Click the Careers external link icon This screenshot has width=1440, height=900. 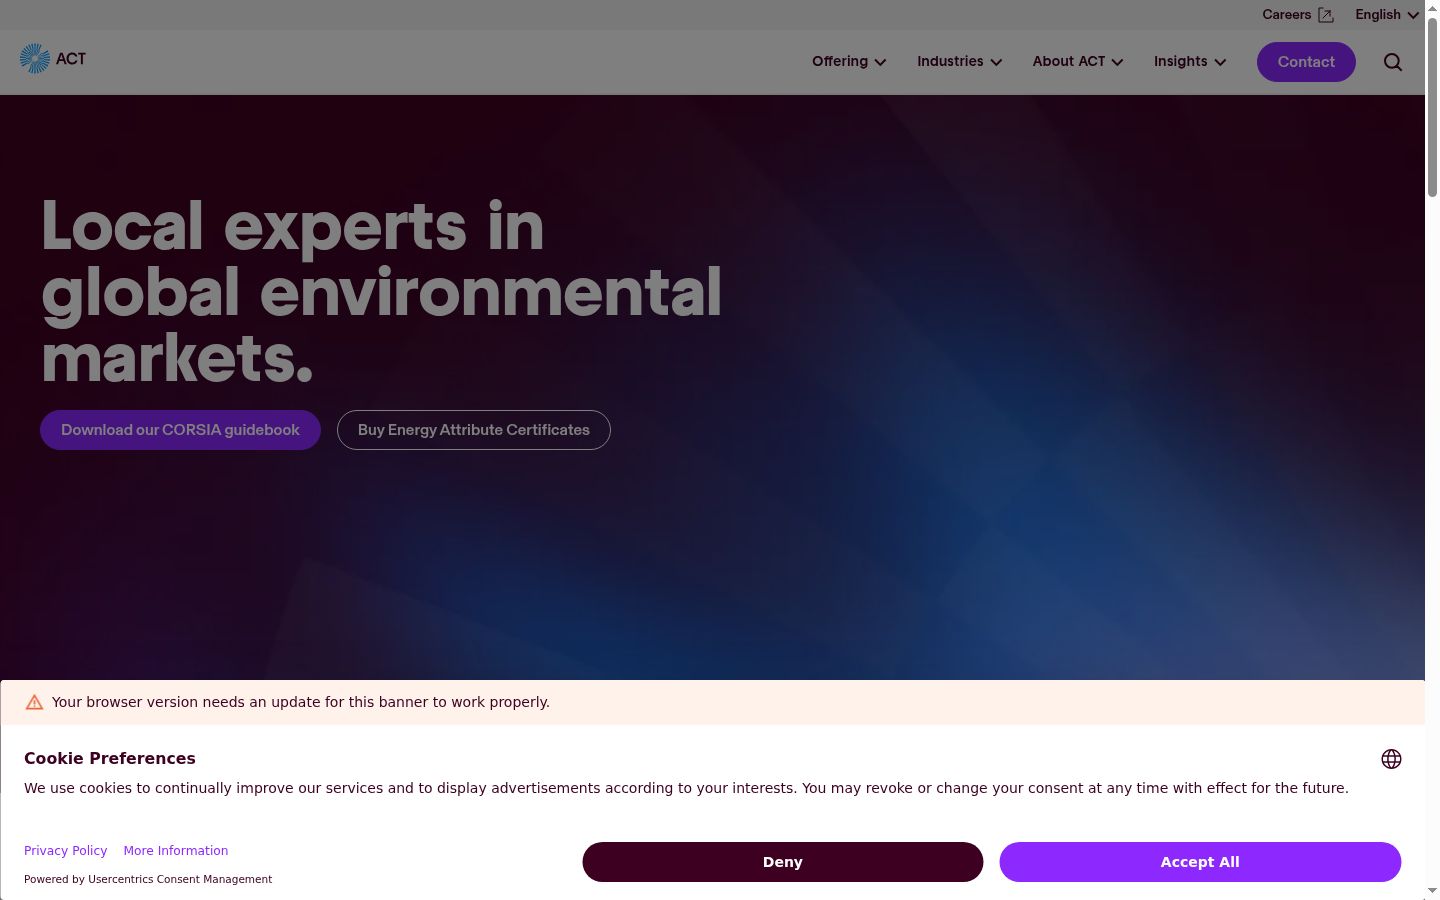pos(1326,15)
